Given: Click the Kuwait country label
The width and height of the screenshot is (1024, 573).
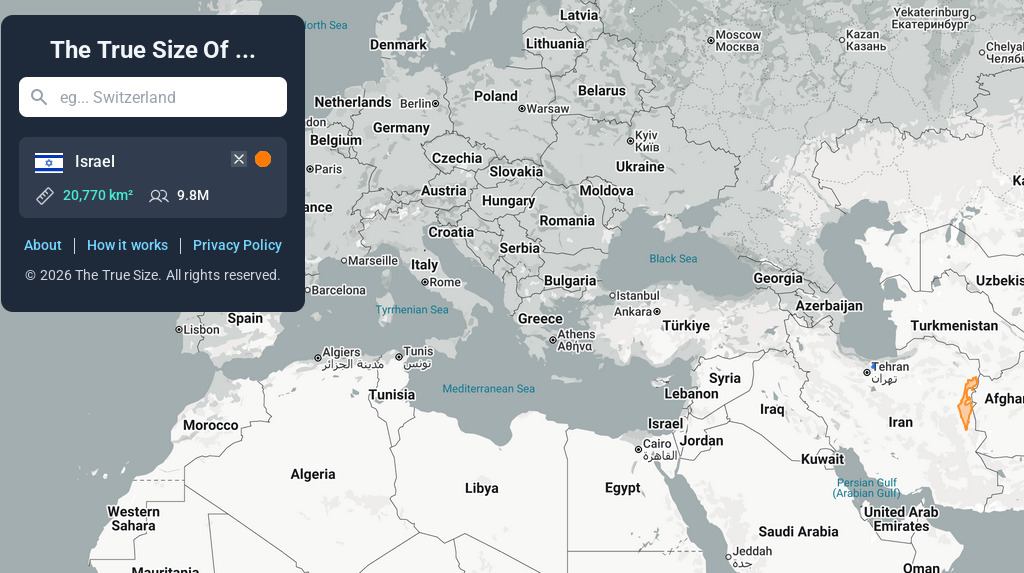Looking at the screenshot, I should coord(823,459).
